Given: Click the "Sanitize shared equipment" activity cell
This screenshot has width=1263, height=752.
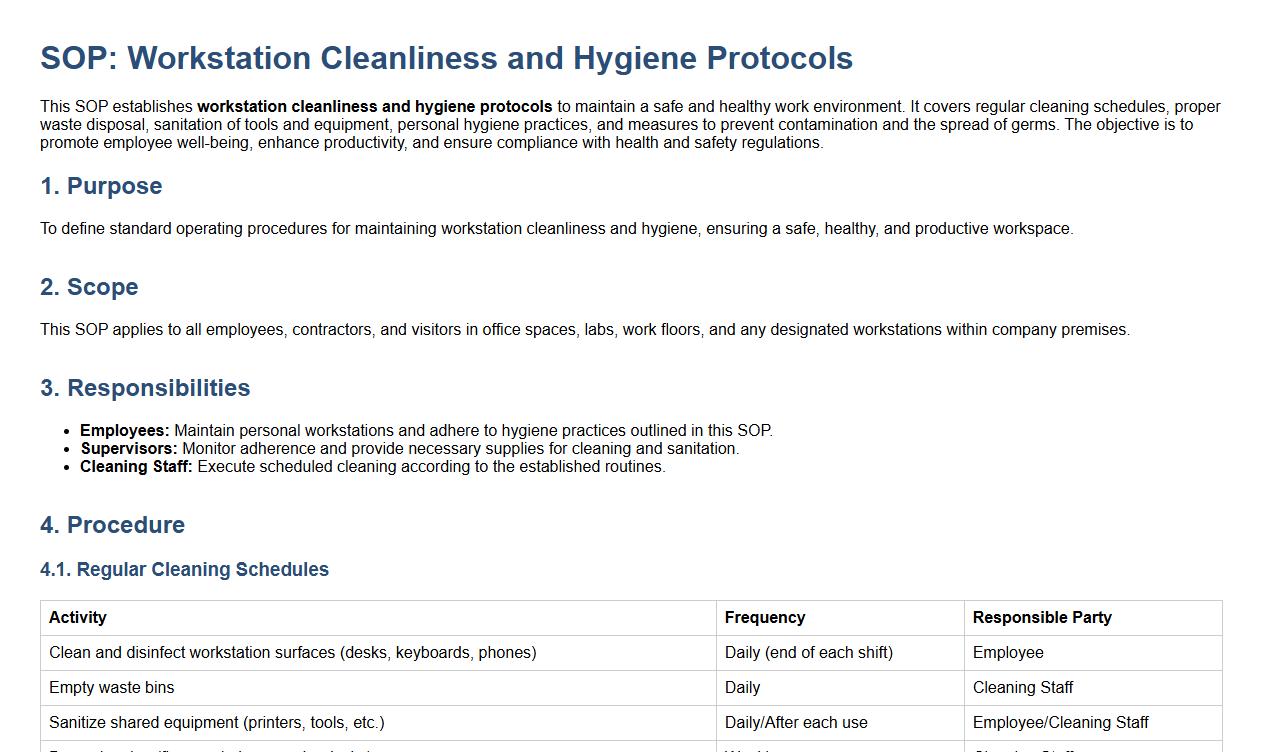Looking at the screenshot, I should (x=216, y=723).
